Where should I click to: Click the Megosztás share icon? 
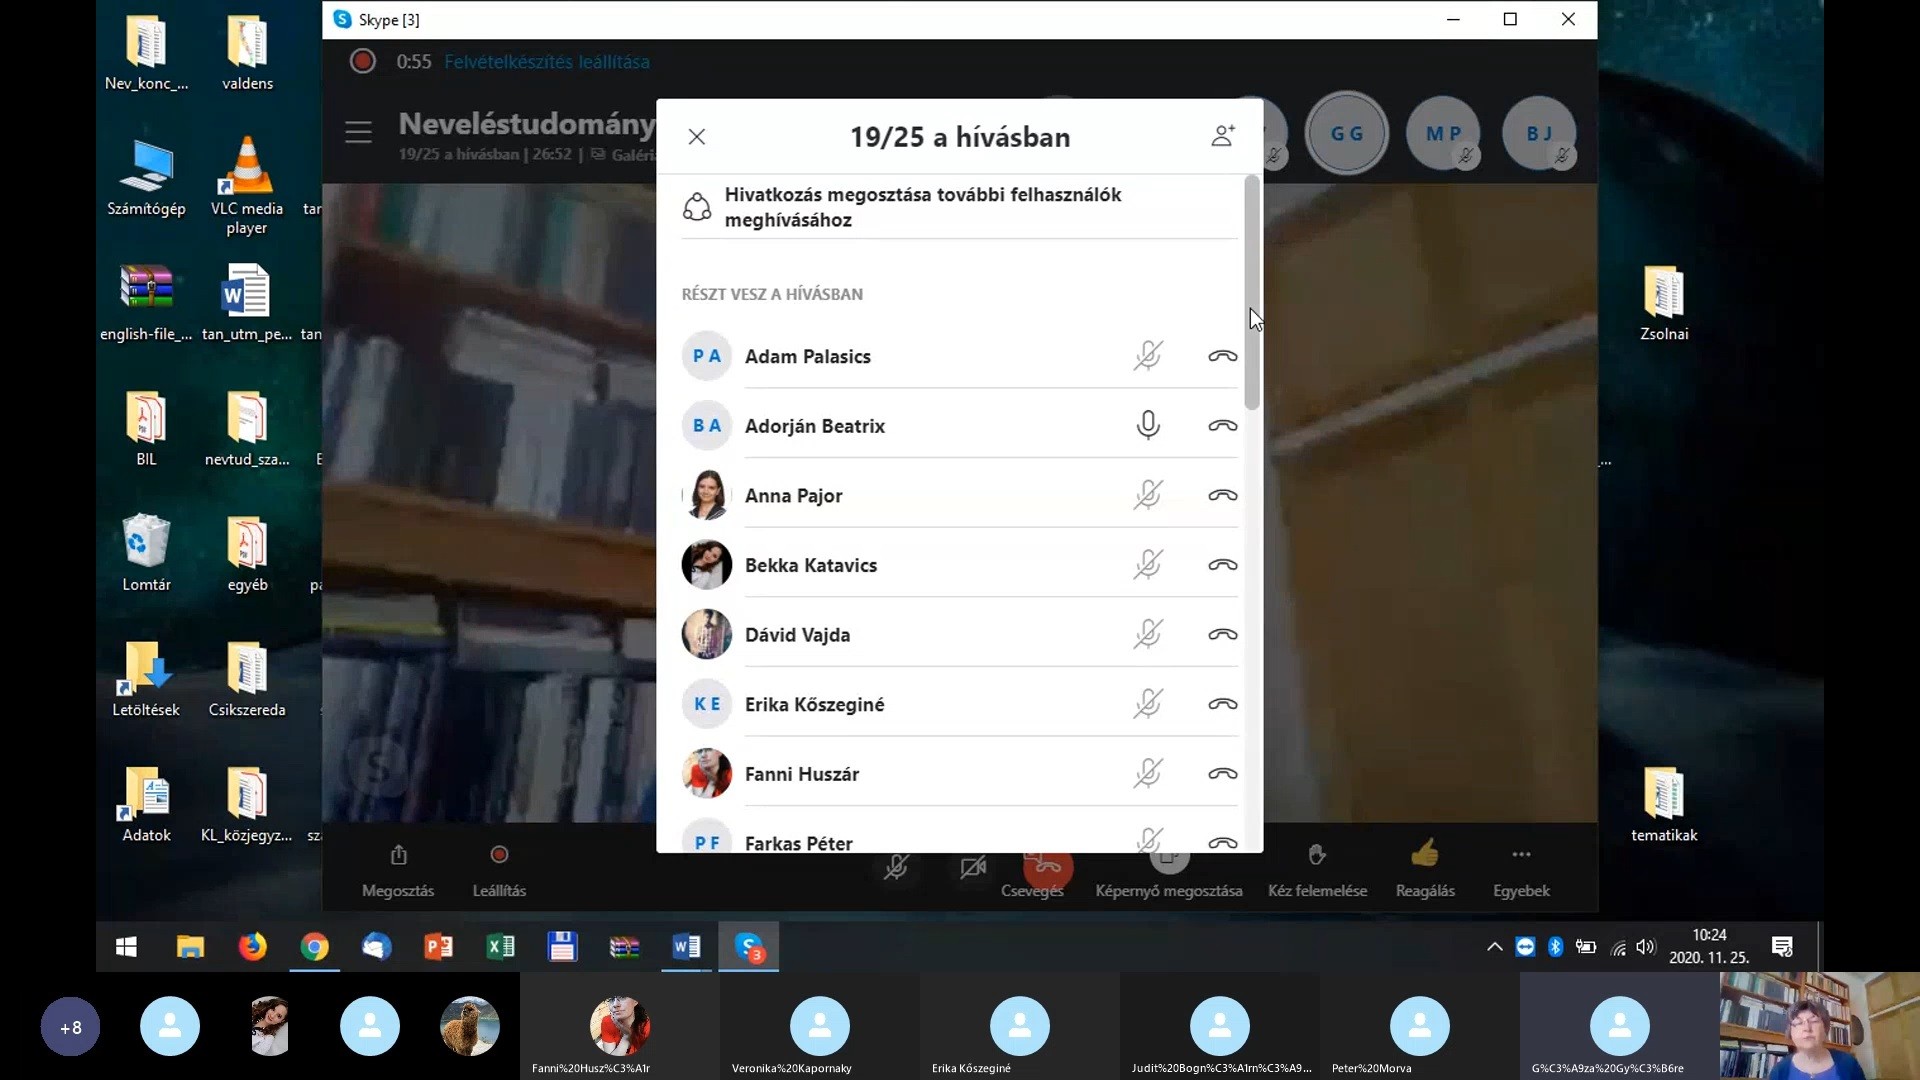pos(398,856)
